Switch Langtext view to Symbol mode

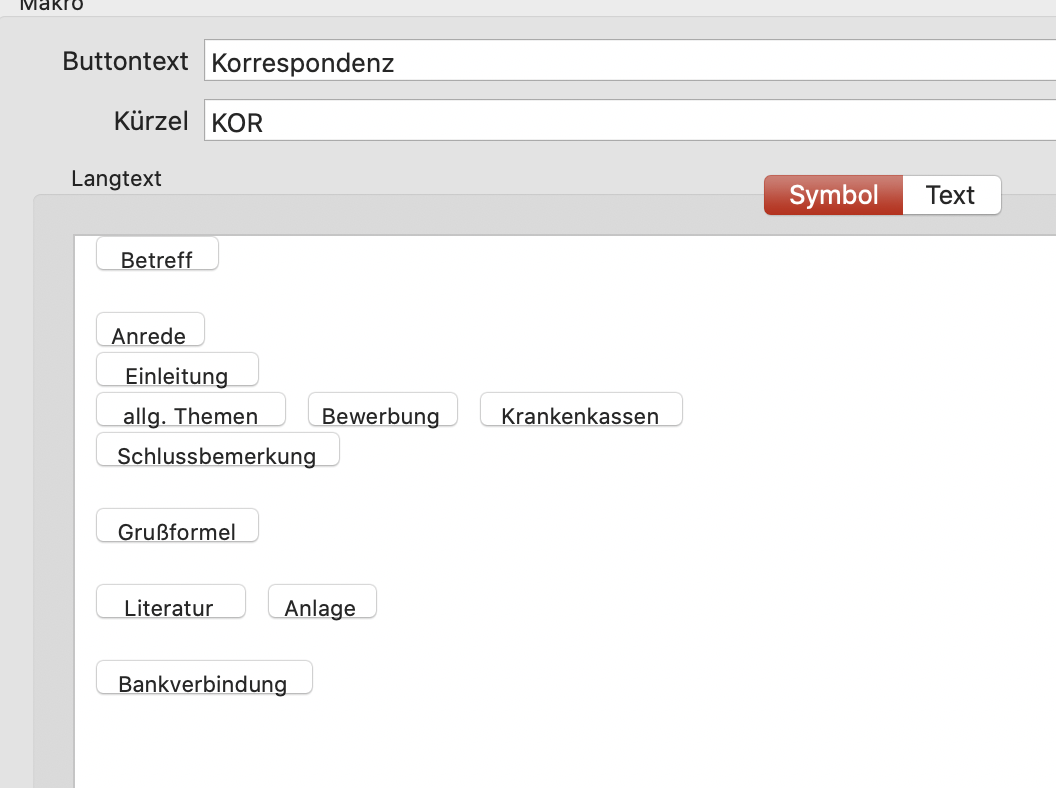tap(833, 195)
